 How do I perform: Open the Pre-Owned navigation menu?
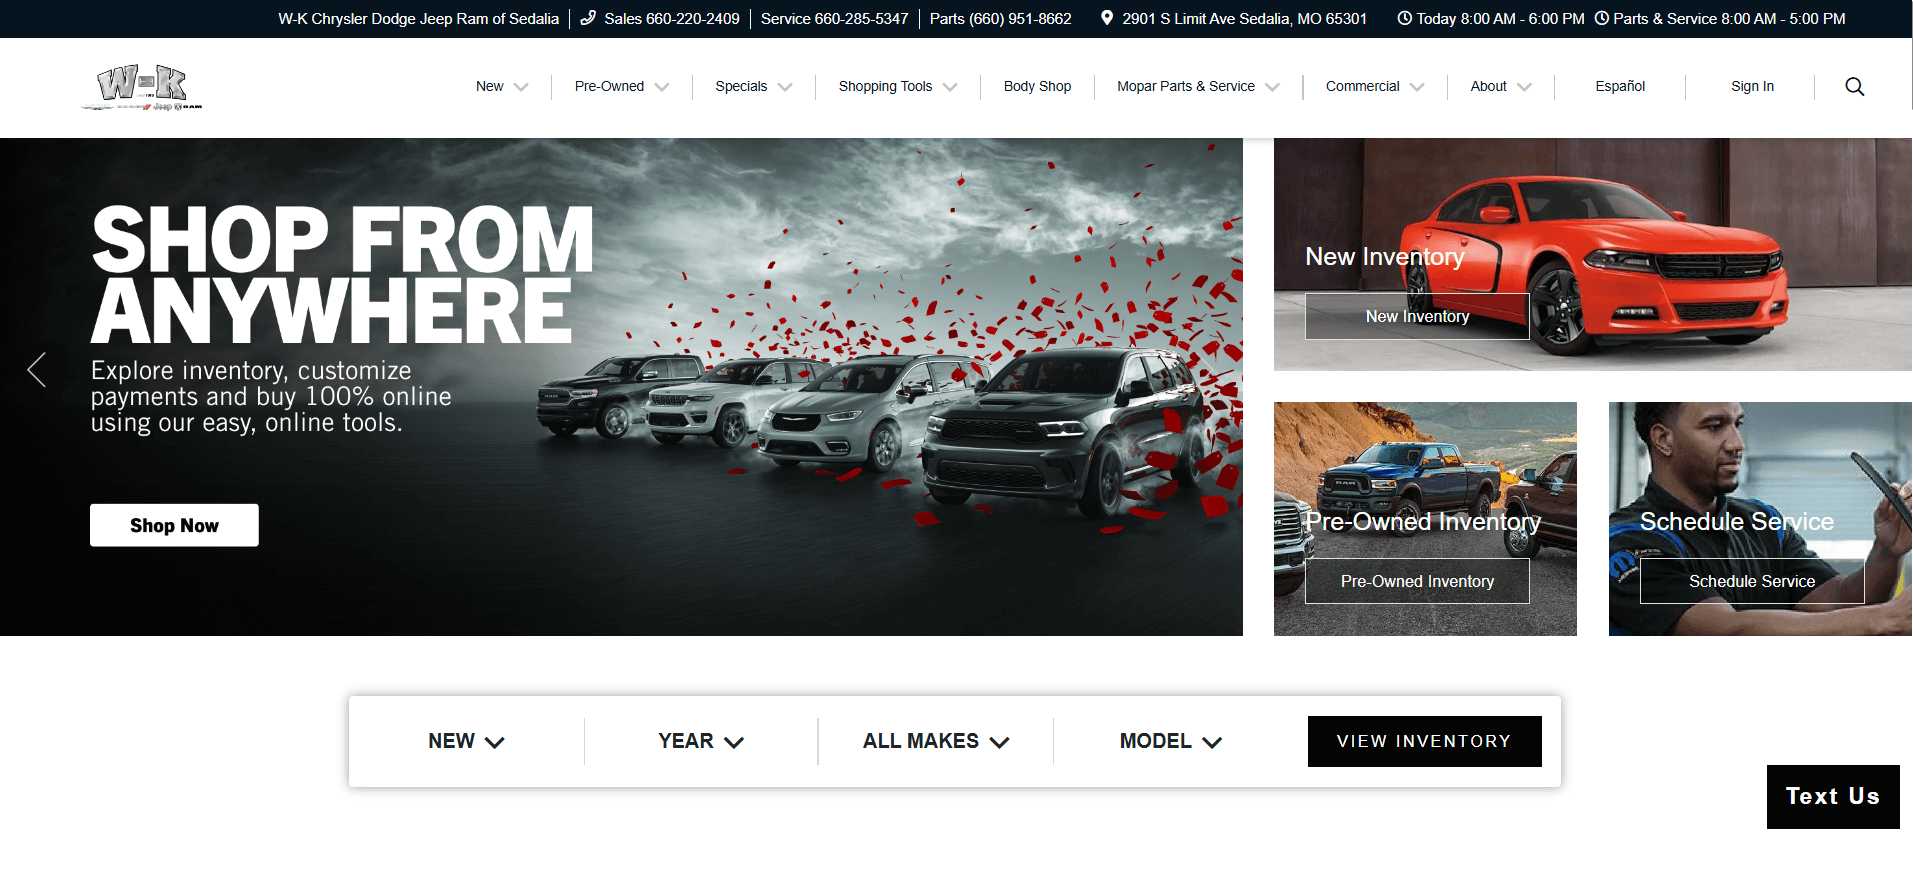621,87
